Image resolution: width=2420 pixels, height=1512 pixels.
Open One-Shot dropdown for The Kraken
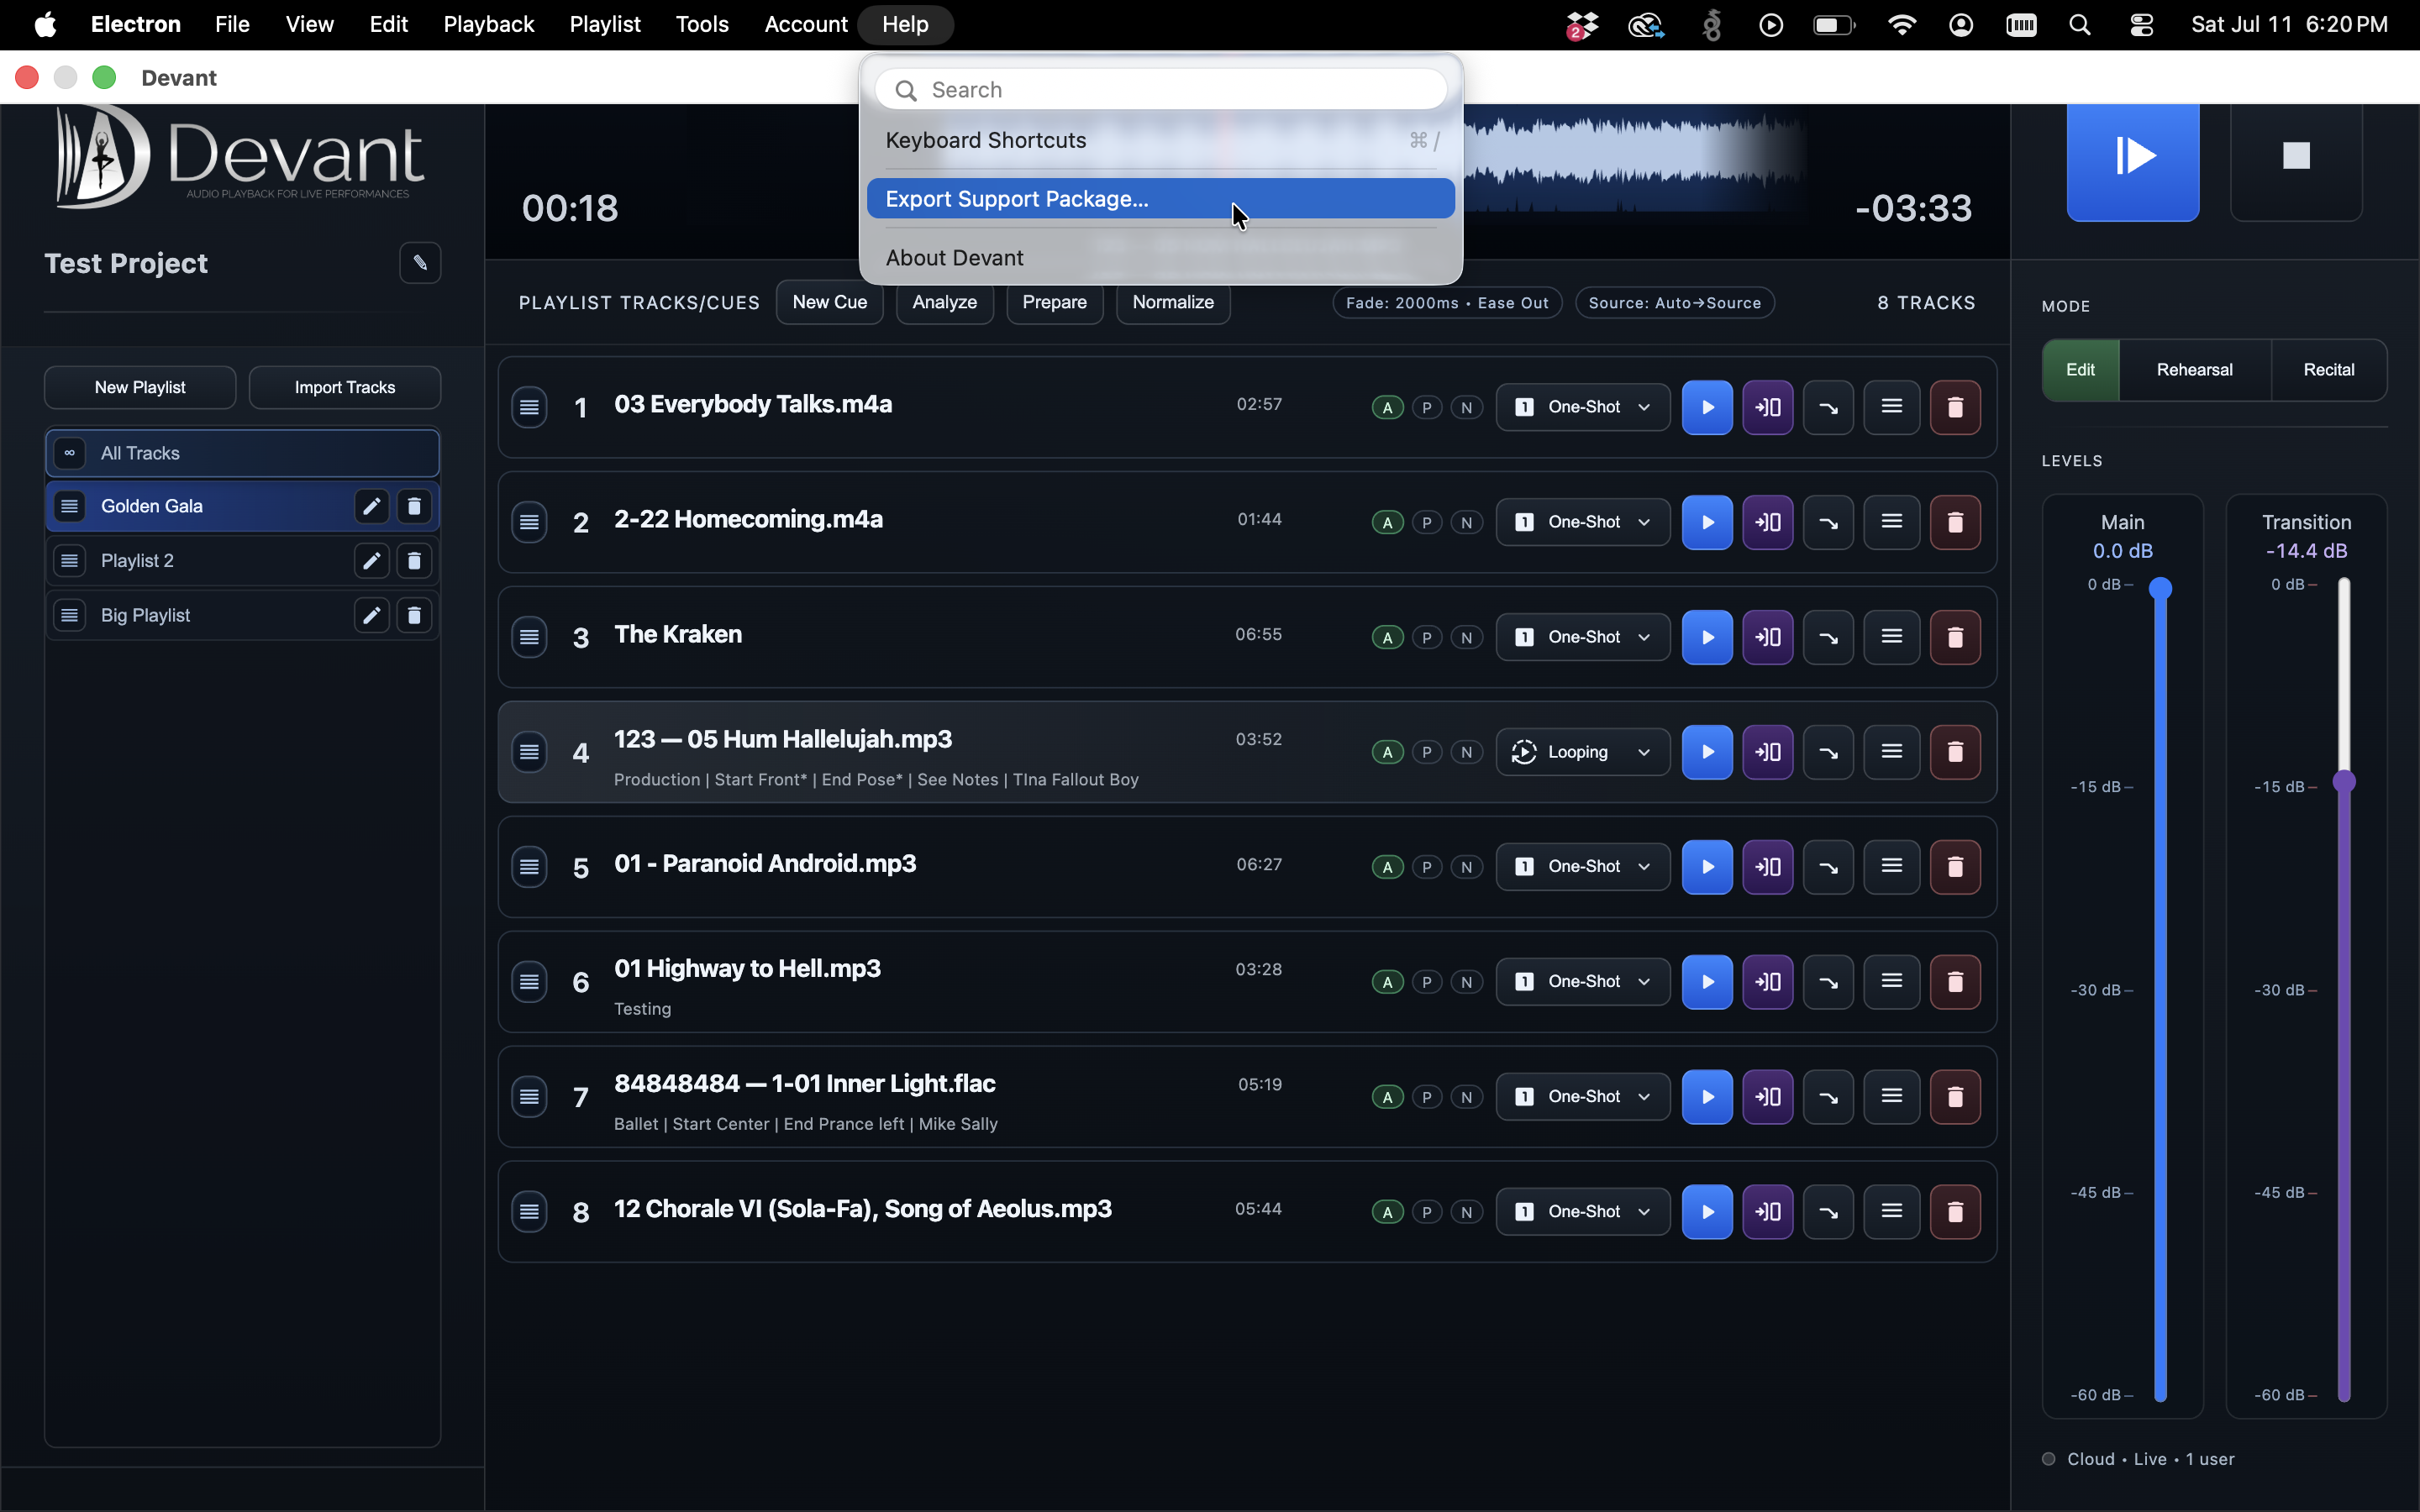pos(1582,637)
